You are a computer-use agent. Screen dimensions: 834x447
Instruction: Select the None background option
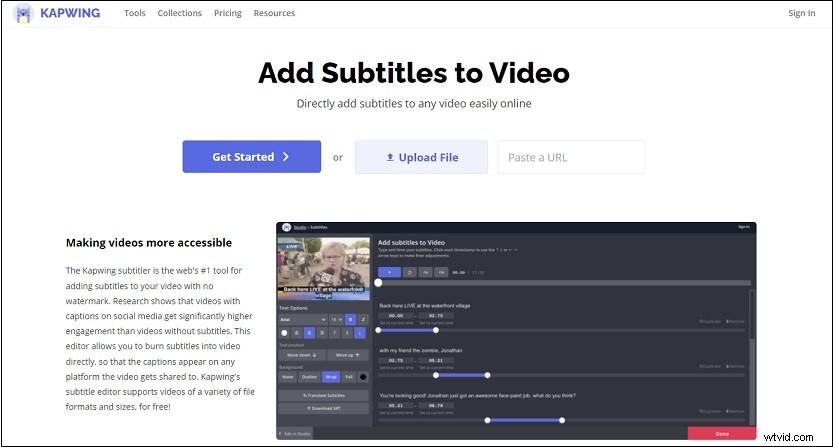tap(288, 377)
